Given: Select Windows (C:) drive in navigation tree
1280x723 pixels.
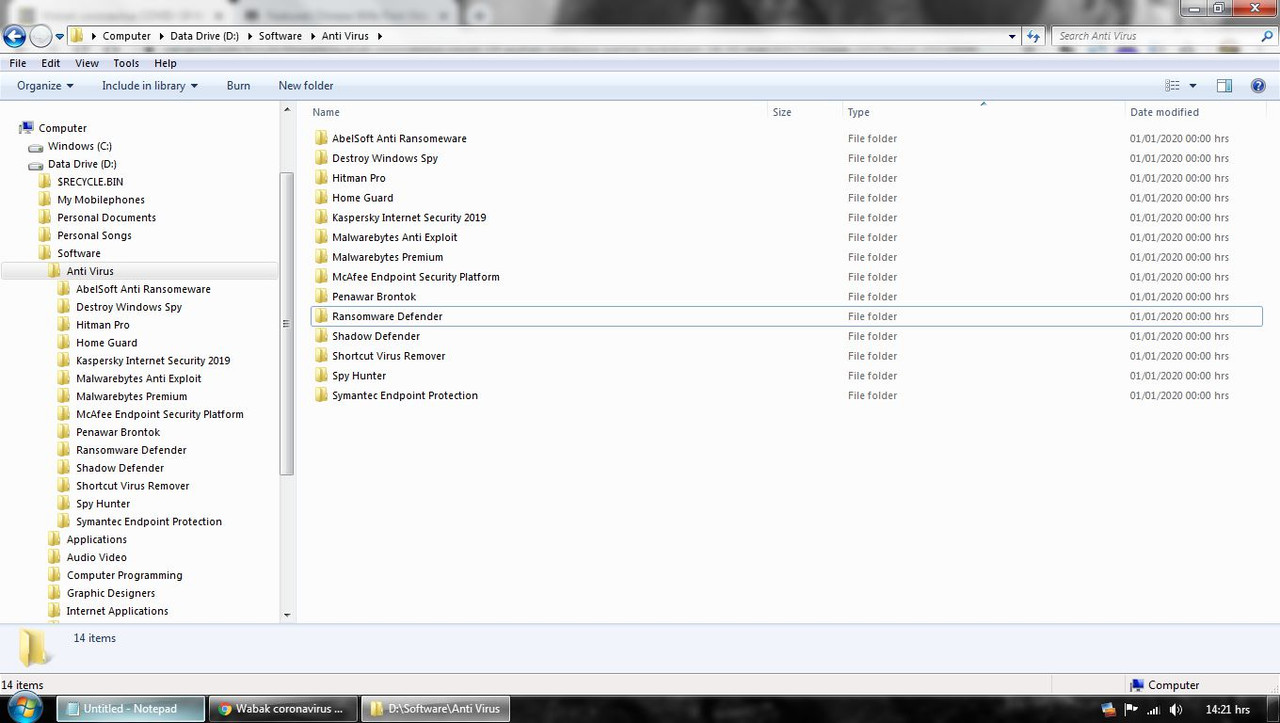Looking at the screenshot, I should pos(79,146).
